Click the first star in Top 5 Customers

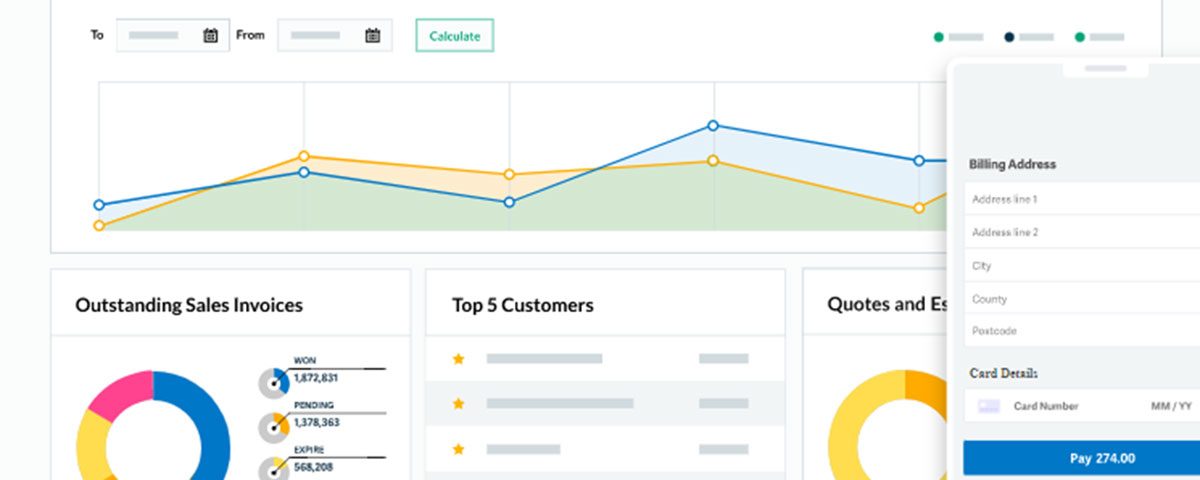(458, 358)
